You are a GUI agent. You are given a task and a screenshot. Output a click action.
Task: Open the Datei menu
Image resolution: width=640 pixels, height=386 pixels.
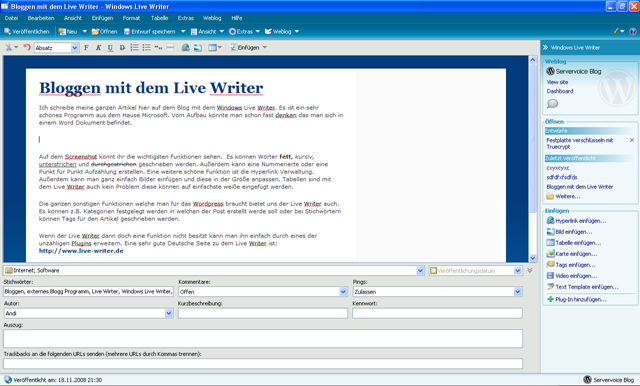[x=11, y=18]
